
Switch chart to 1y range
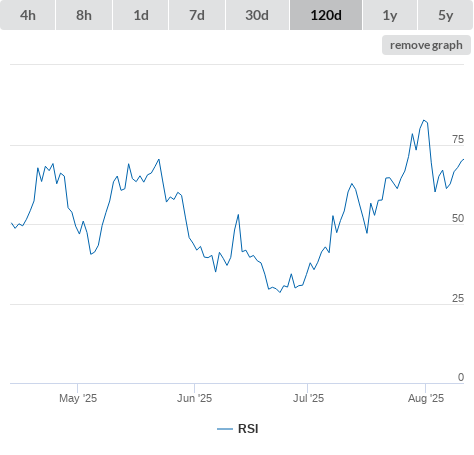tap(390, 15)
